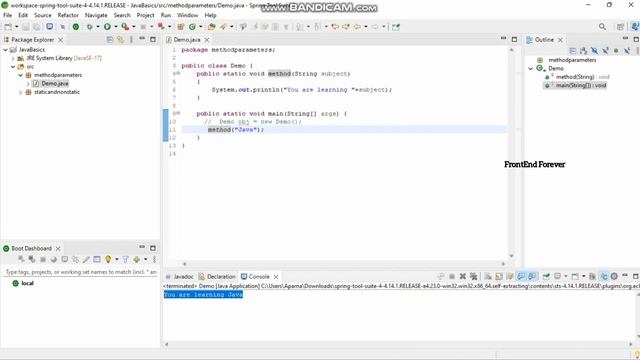Click the toolbar magnifier search icon
640x360 pixels.
tap(602, 27)
